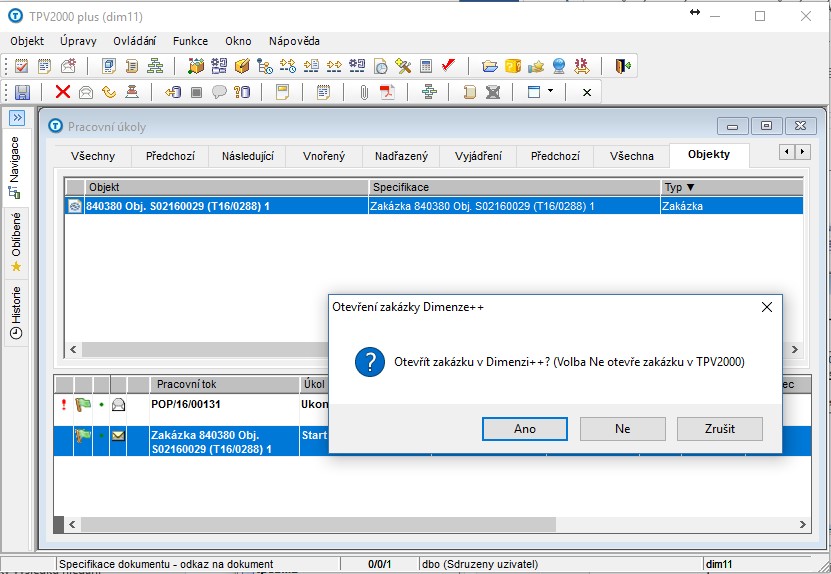831x574 pixels.
Task: Choose the Ne button in dialog
Action: [x=623, y=429]
